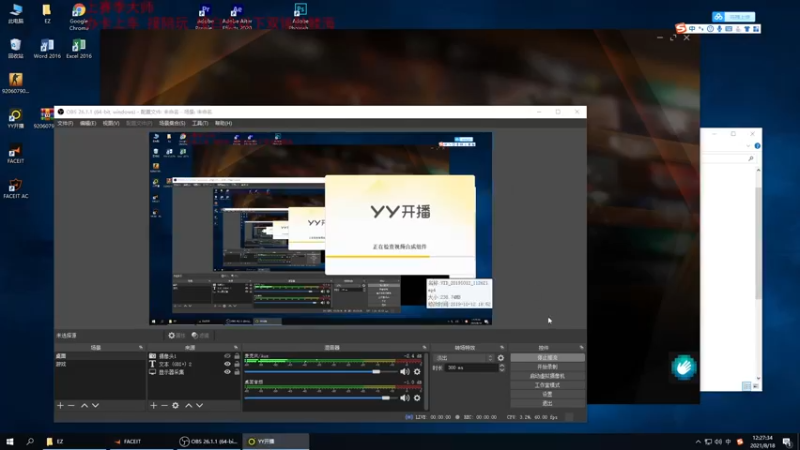Pop out the 转场特效 panel dock icon
Image resolution: width=800 pixels, height=450 pixels.
[502, 347]
